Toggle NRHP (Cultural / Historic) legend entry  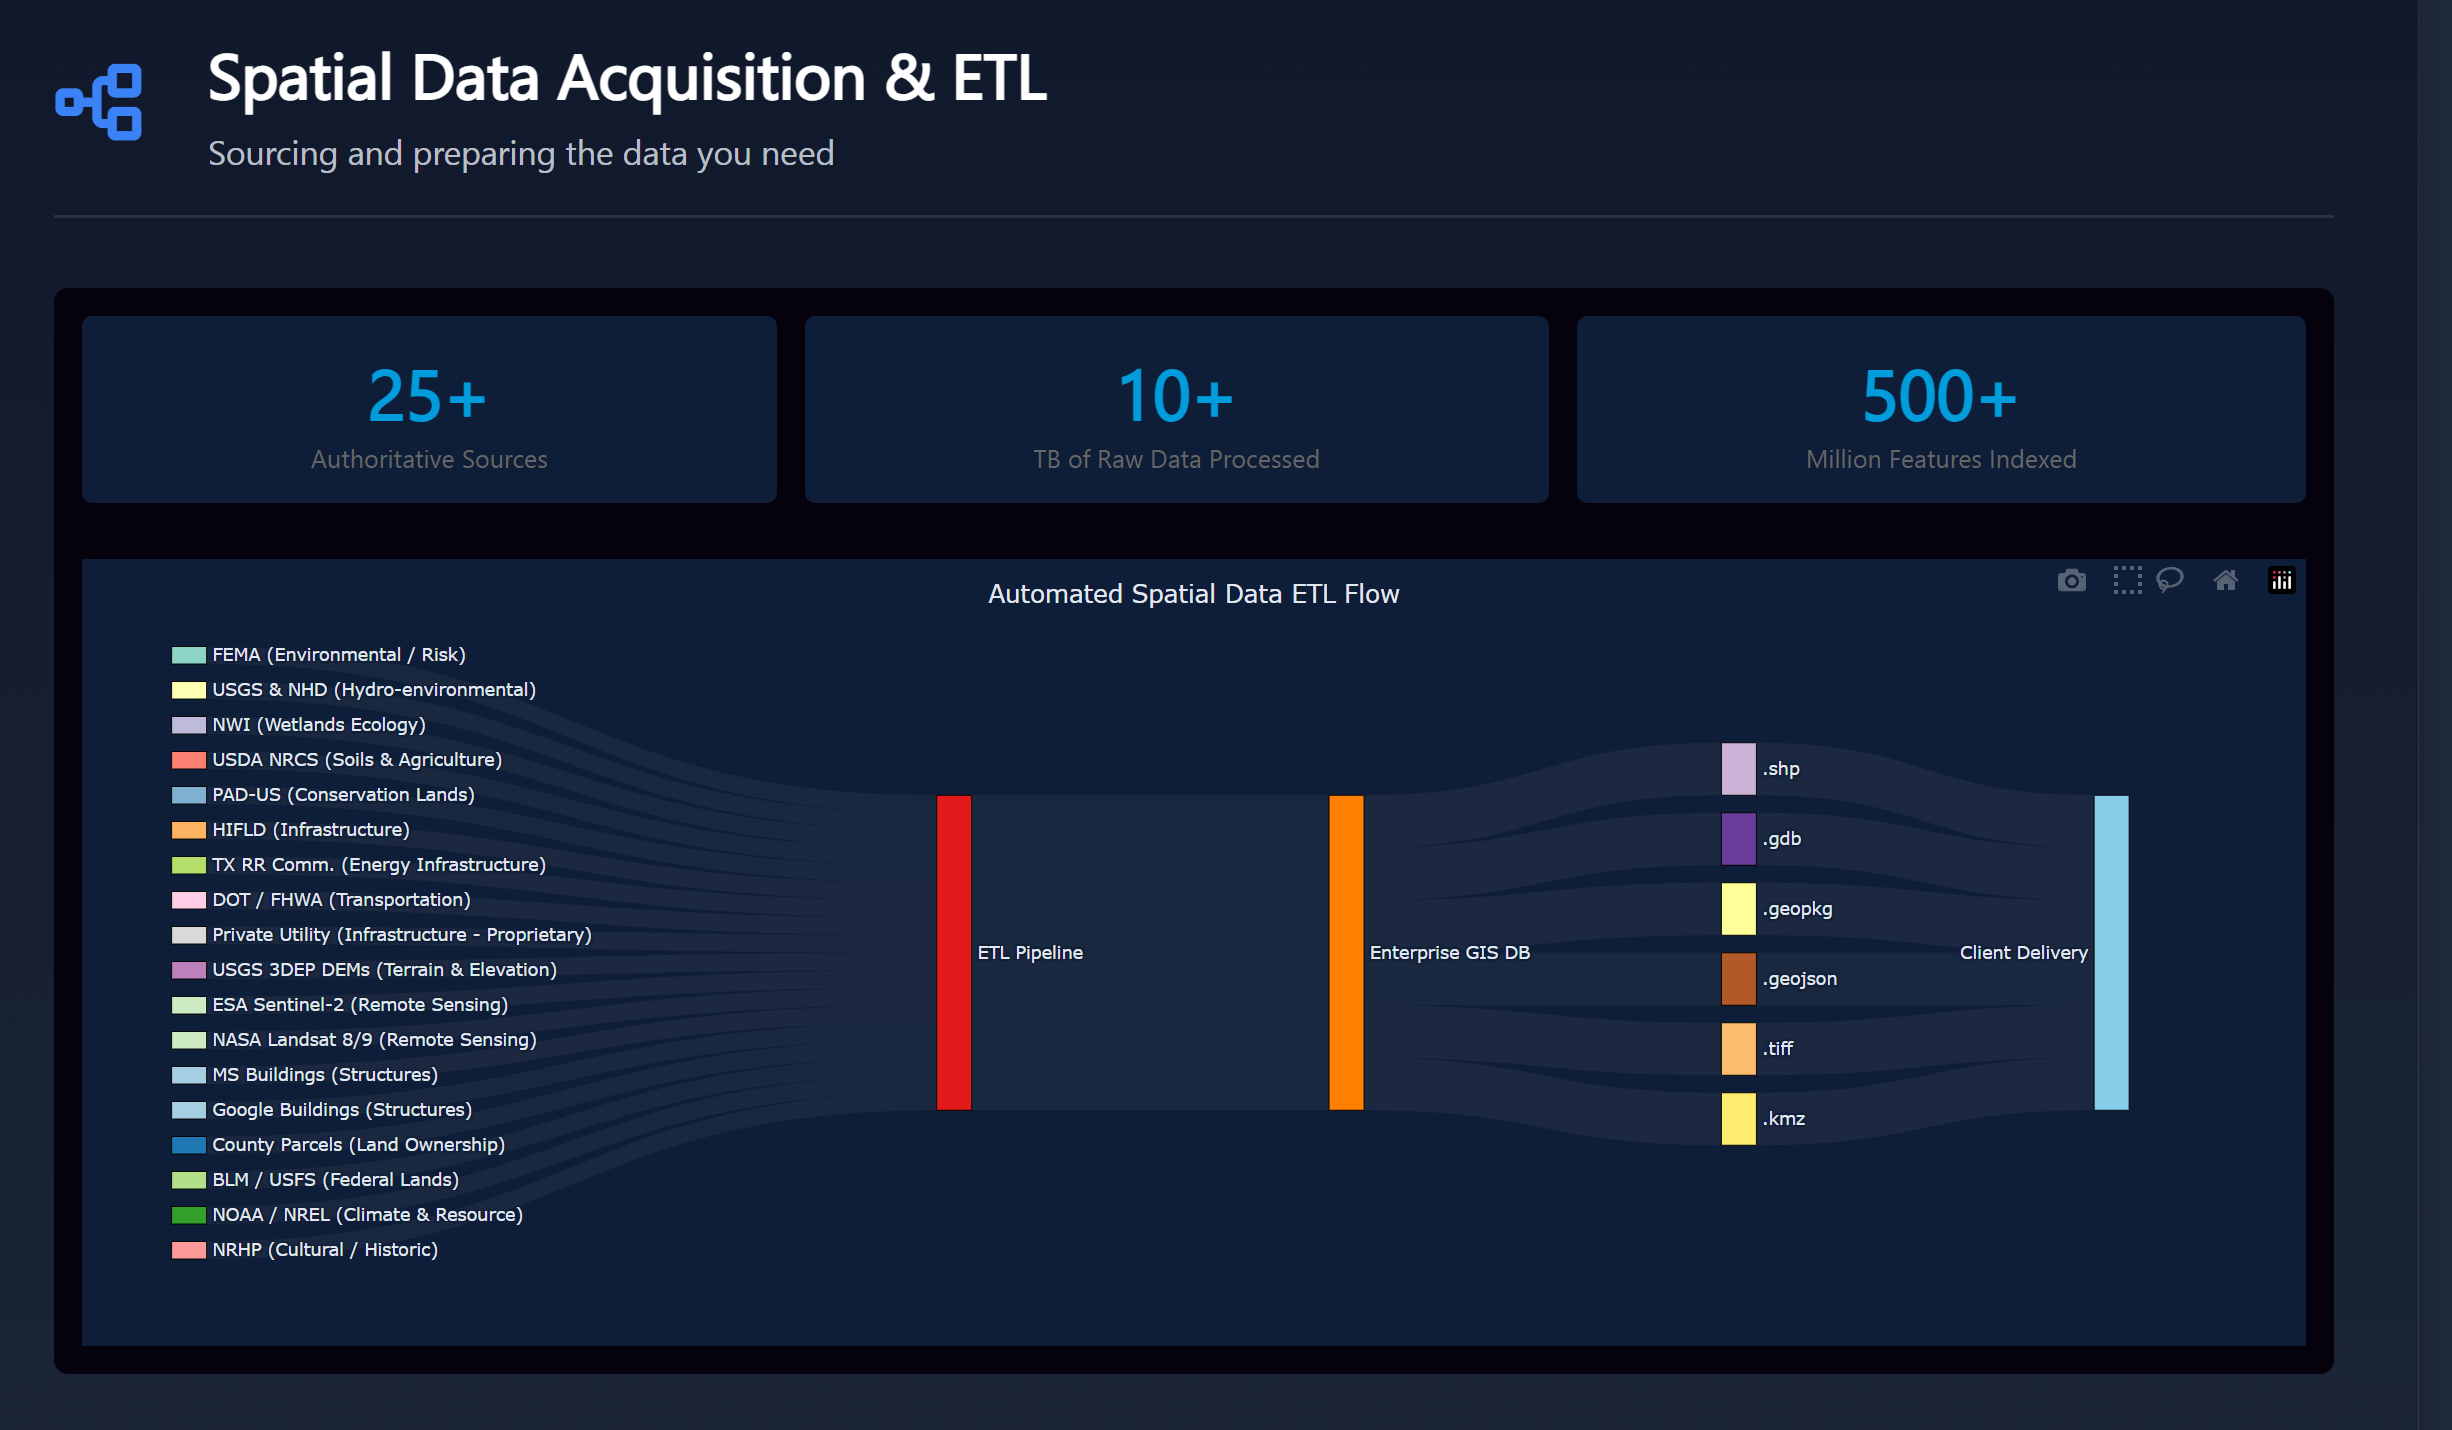tap(323, 1249)
